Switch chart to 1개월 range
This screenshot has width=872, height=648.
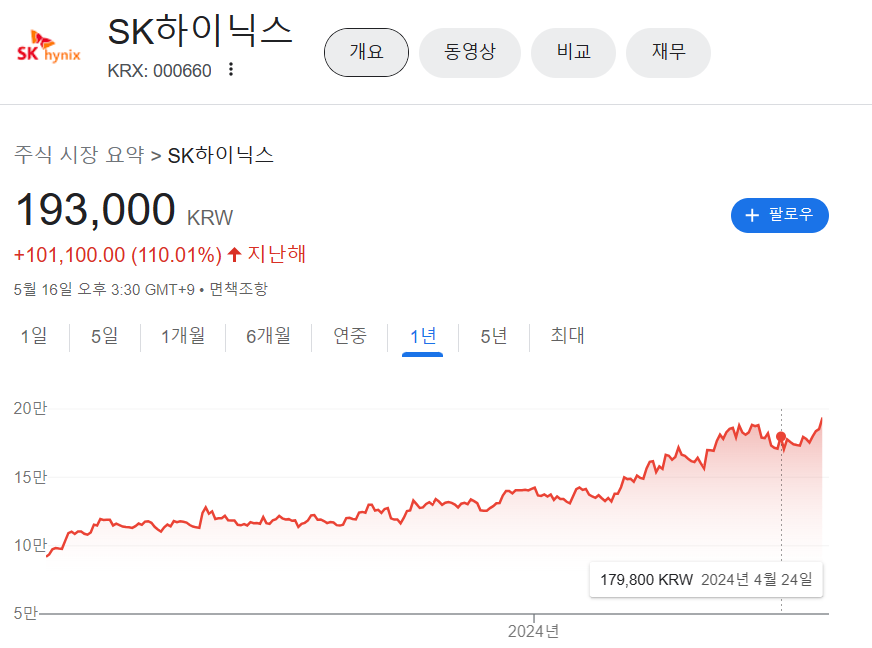point(183,336)
